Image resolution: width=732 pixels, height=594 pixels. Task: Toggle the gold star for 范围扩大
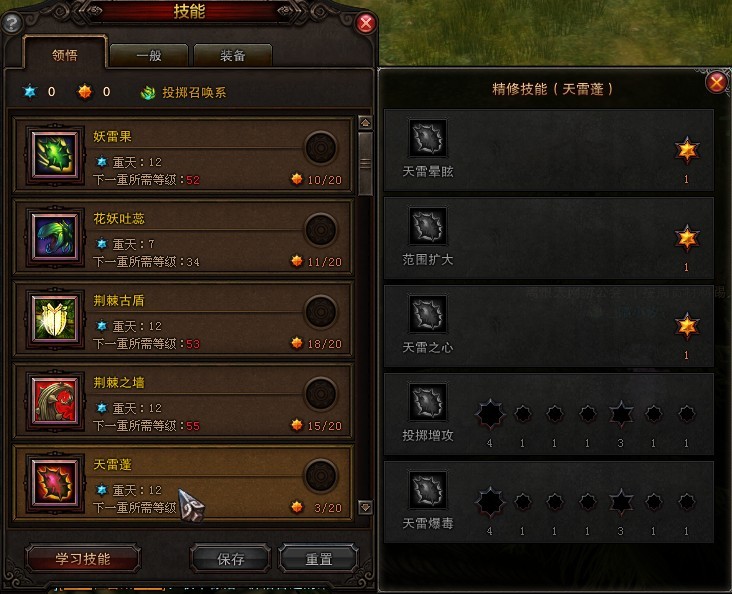tap(687, 238)
